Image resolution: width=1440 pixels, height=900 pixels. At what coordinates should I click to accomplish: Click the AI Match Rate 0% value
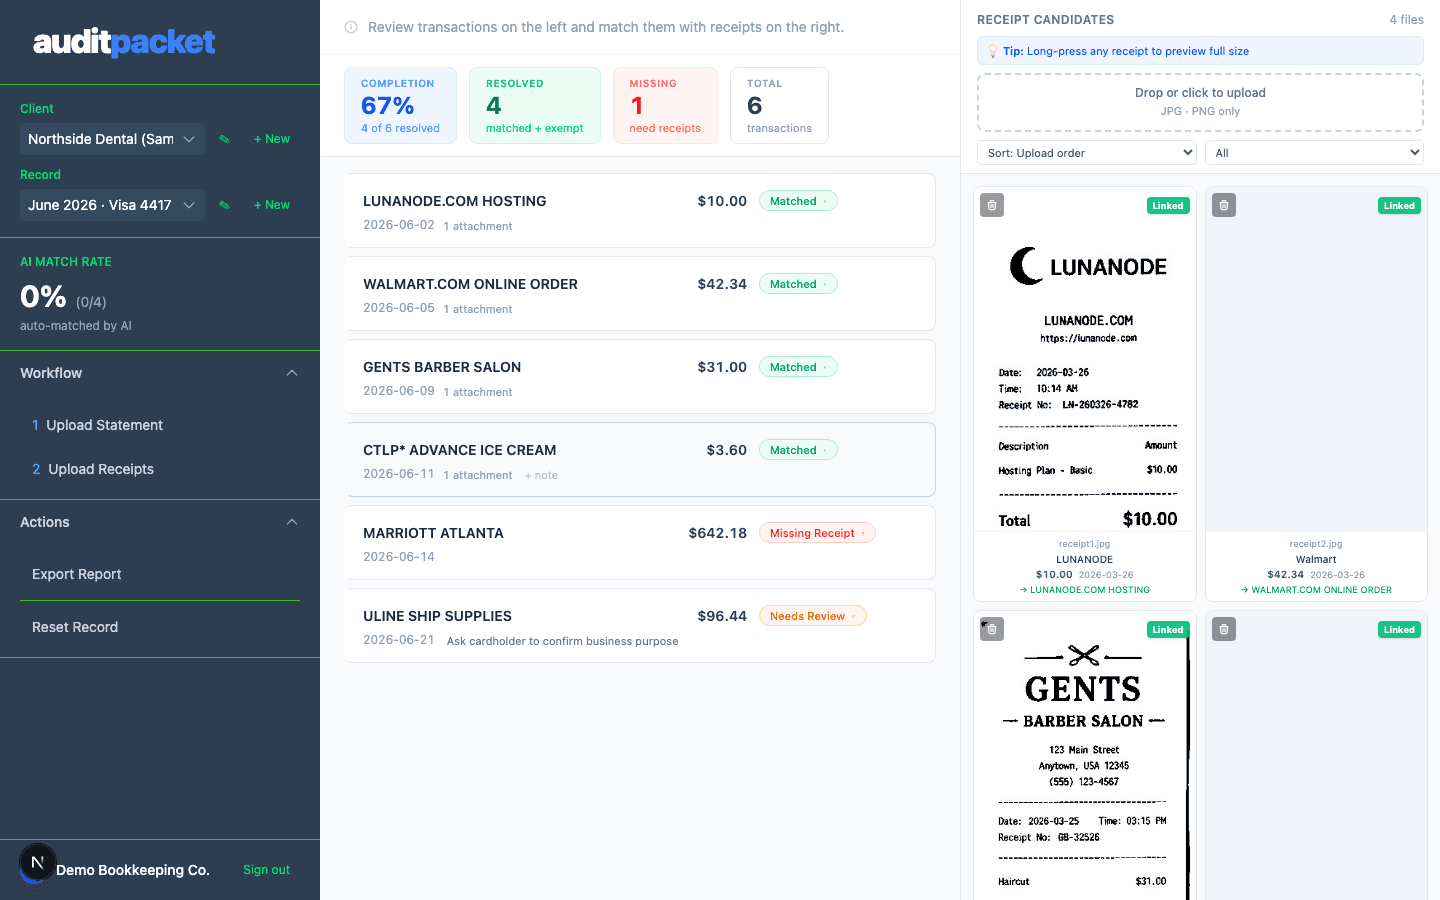(43, 297)
